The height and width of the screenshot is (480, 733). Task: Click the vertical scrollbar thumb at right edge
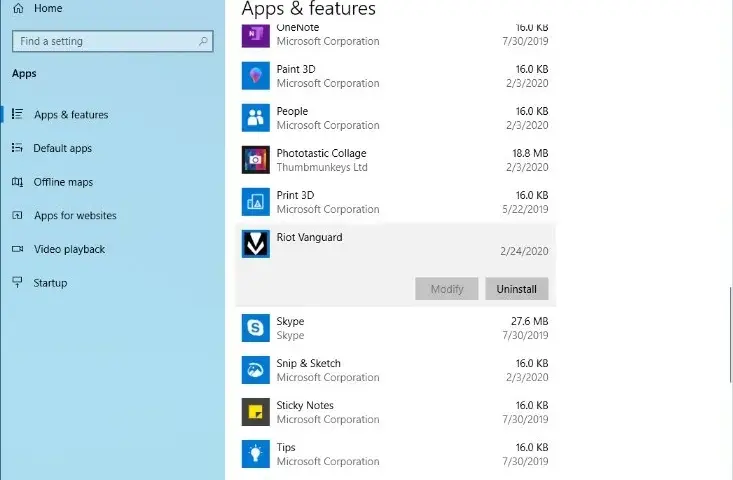(731, 335)
